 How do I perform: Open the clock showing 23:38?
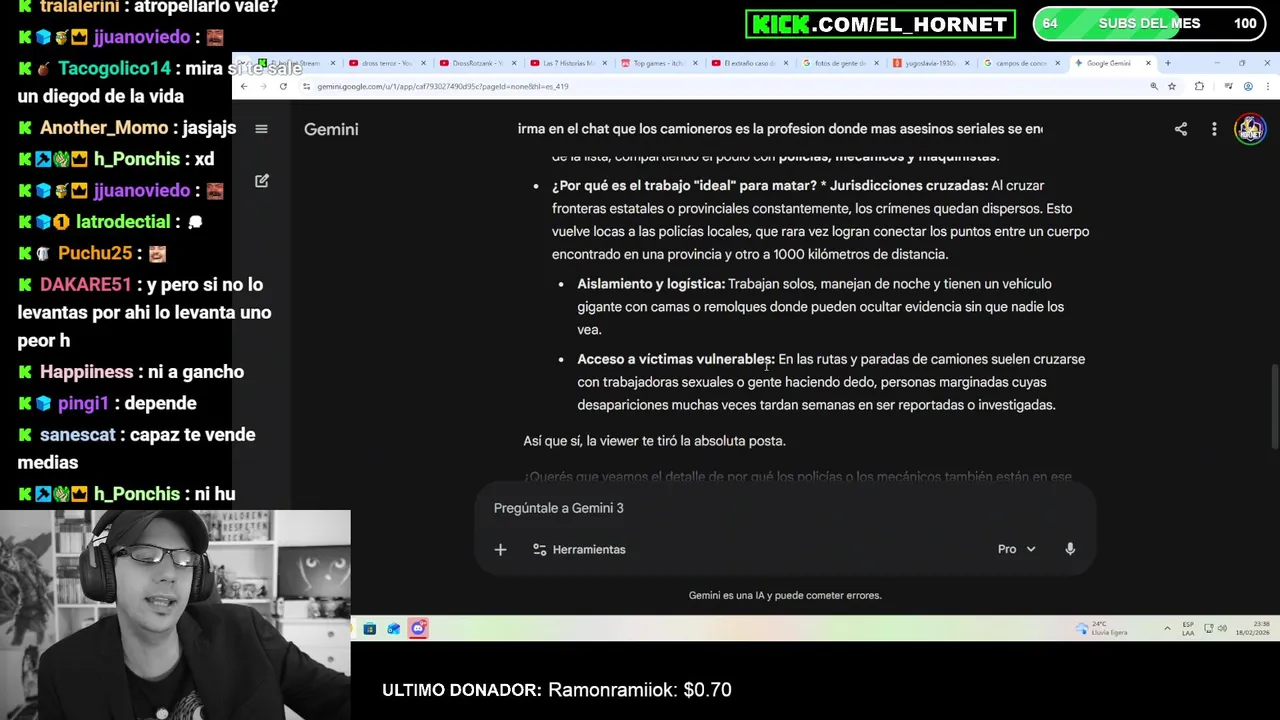[1253, 628]
